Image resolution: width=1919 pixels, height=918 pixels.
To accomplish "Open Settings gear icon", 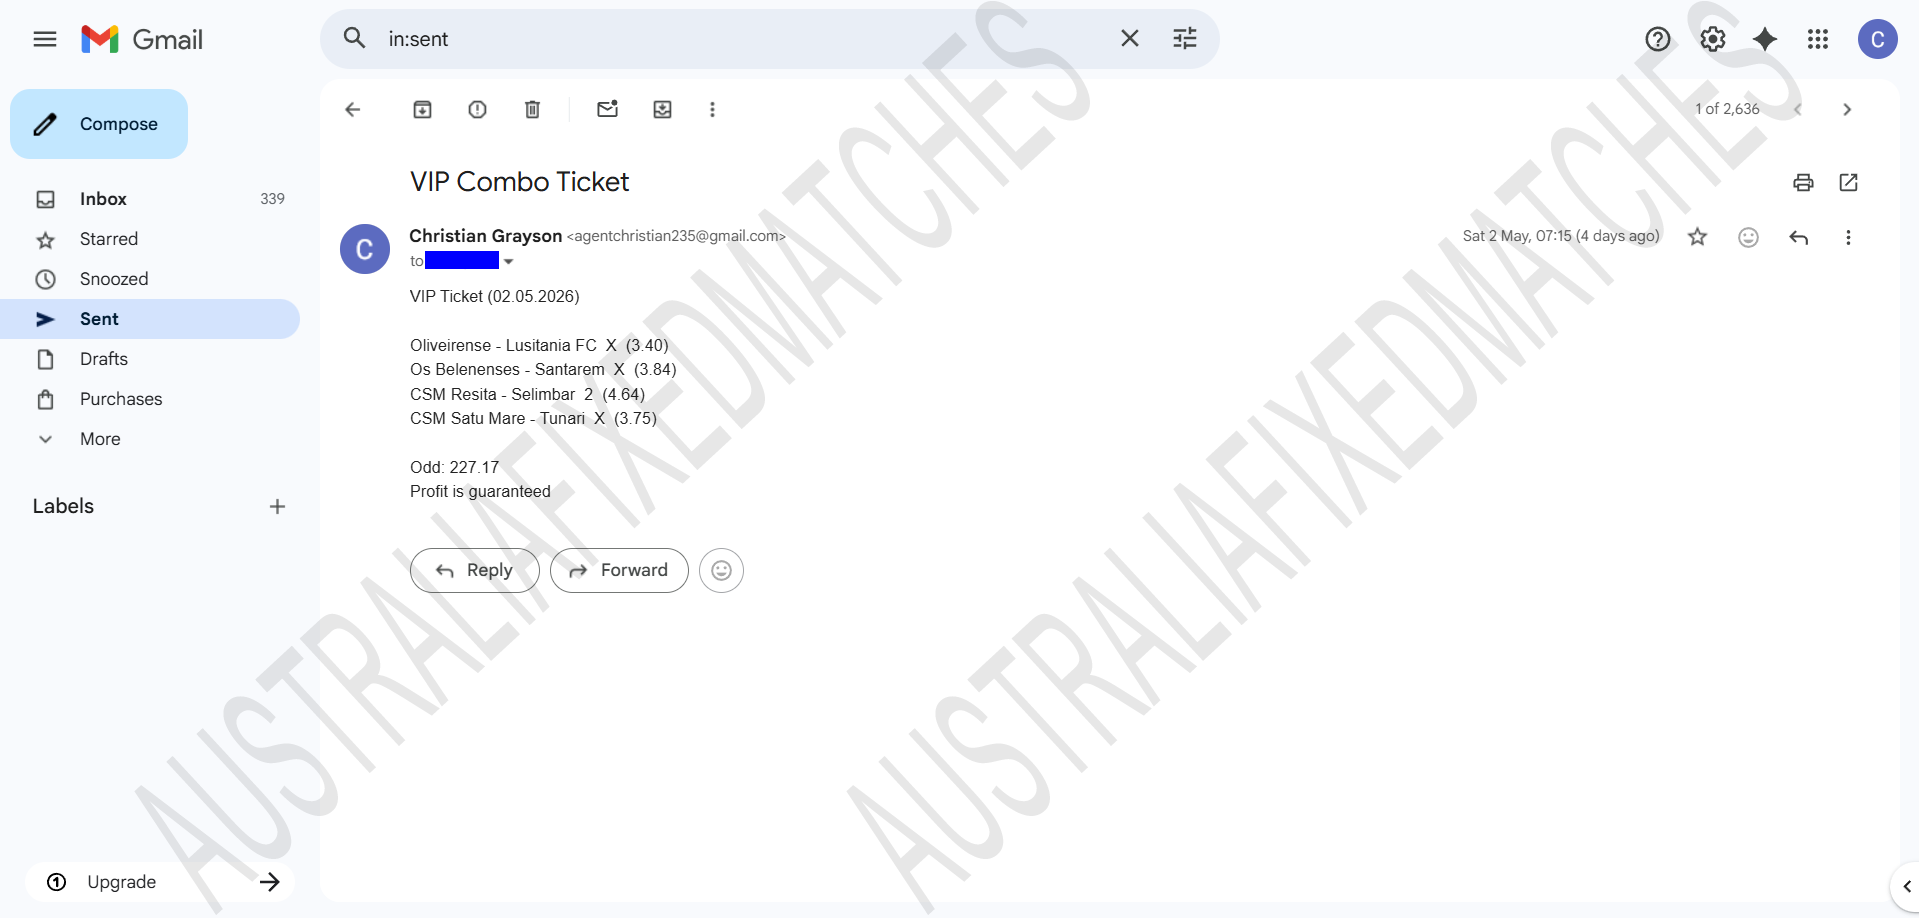I will (x=1713, y=39).
